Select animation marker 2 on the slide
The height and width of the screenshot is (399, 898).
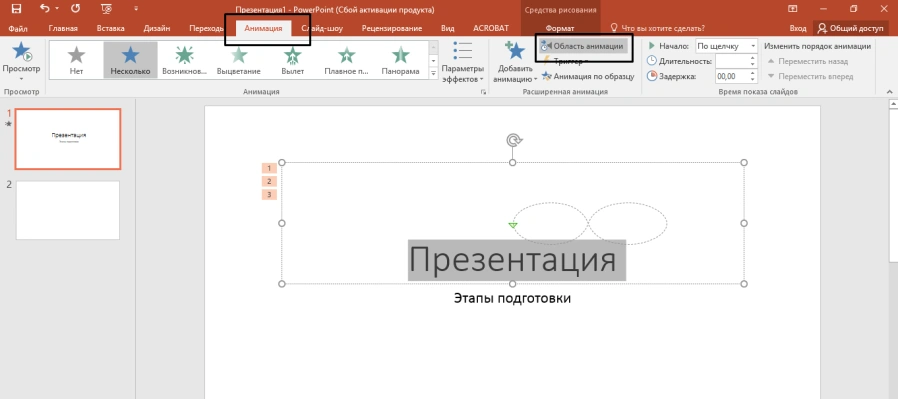(269, 181)
